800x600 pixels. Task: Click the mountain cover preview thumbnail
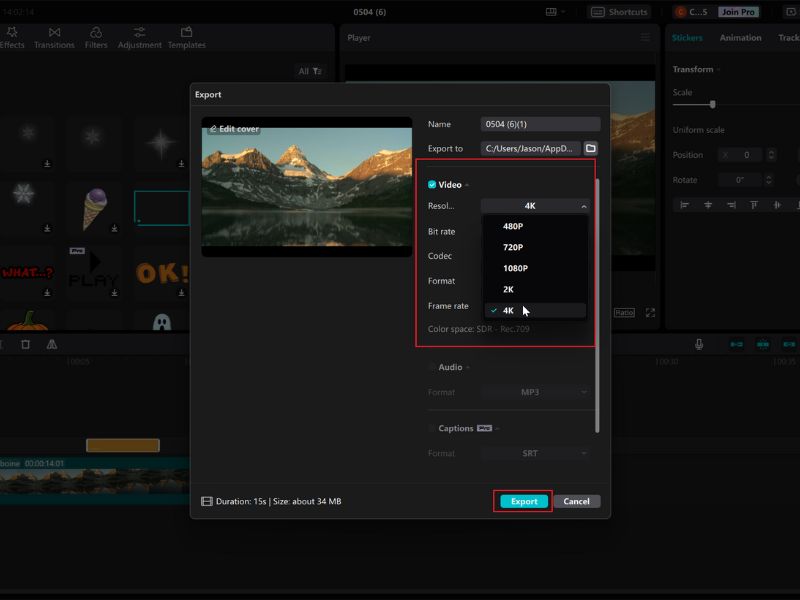click(307, 187)
